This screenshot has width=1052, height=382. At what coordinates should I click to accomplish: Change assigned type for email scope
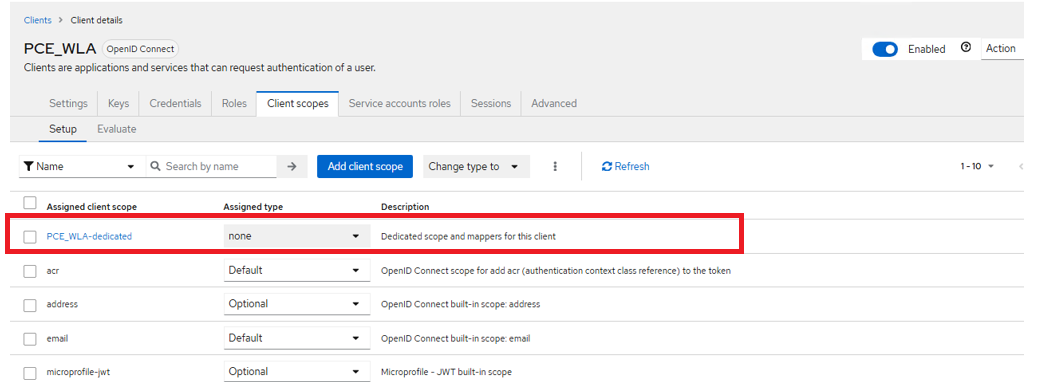pos(297,338)
